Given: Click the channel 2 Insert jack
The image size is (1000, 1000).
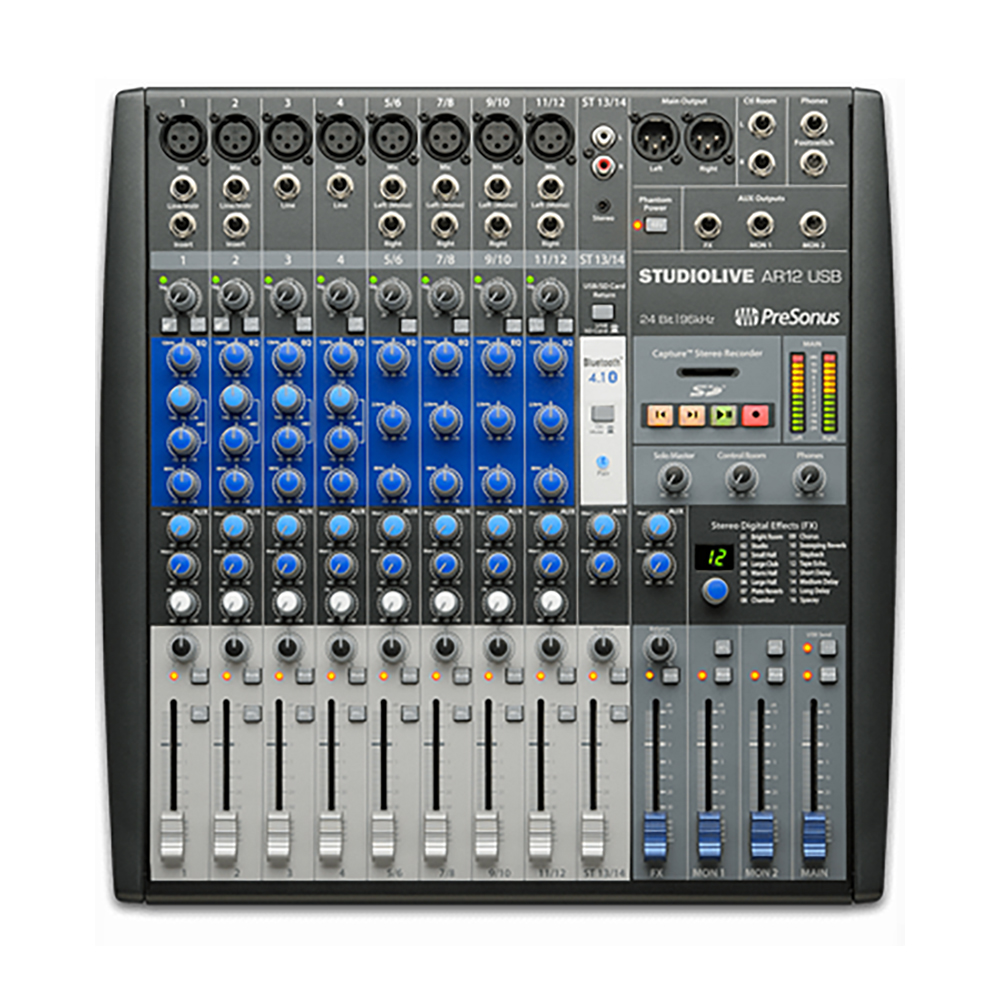Looking at the screenshot, I should 235,224.
